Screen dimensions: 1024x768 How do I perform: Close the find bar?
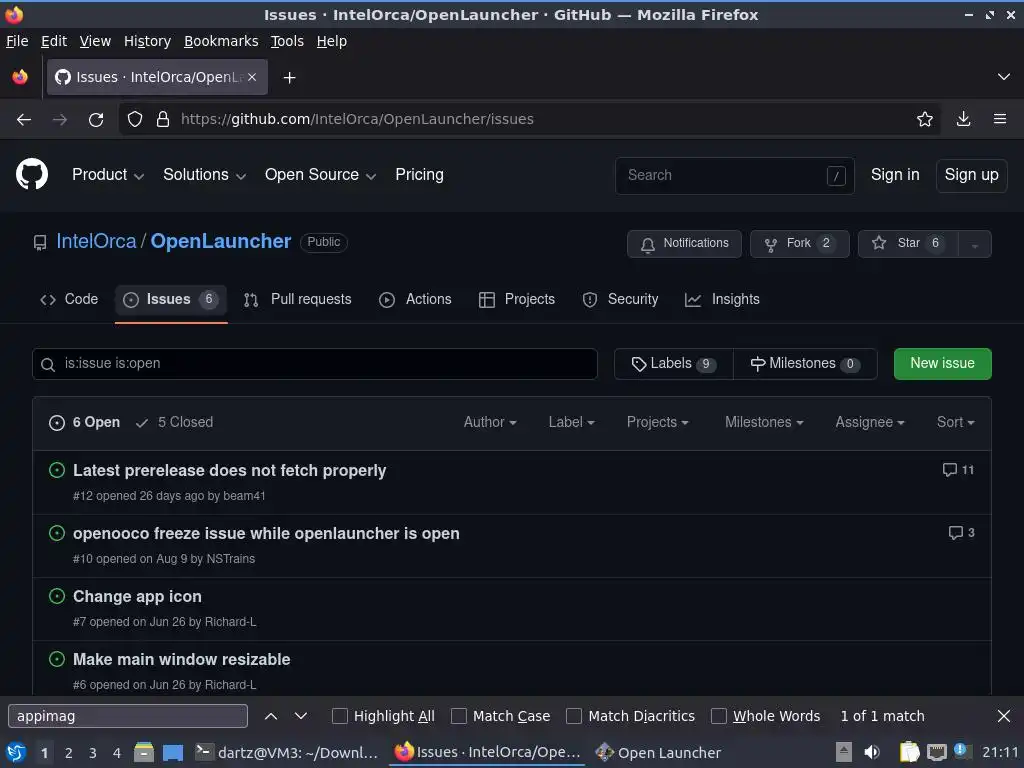pyautogui.click(x=1004, y=716)
